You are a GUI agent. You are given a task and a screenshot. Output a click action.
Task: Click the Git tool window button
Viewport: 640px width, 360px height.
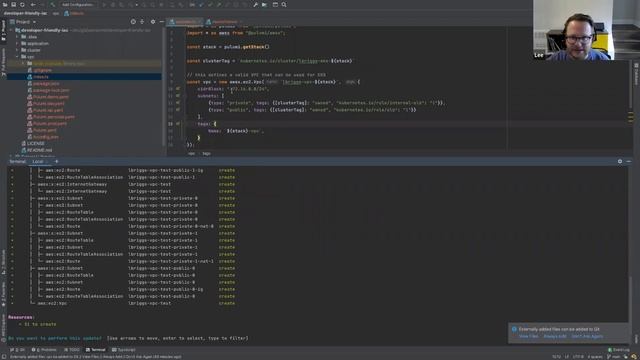pyautogui.click(x=17, y=350)
